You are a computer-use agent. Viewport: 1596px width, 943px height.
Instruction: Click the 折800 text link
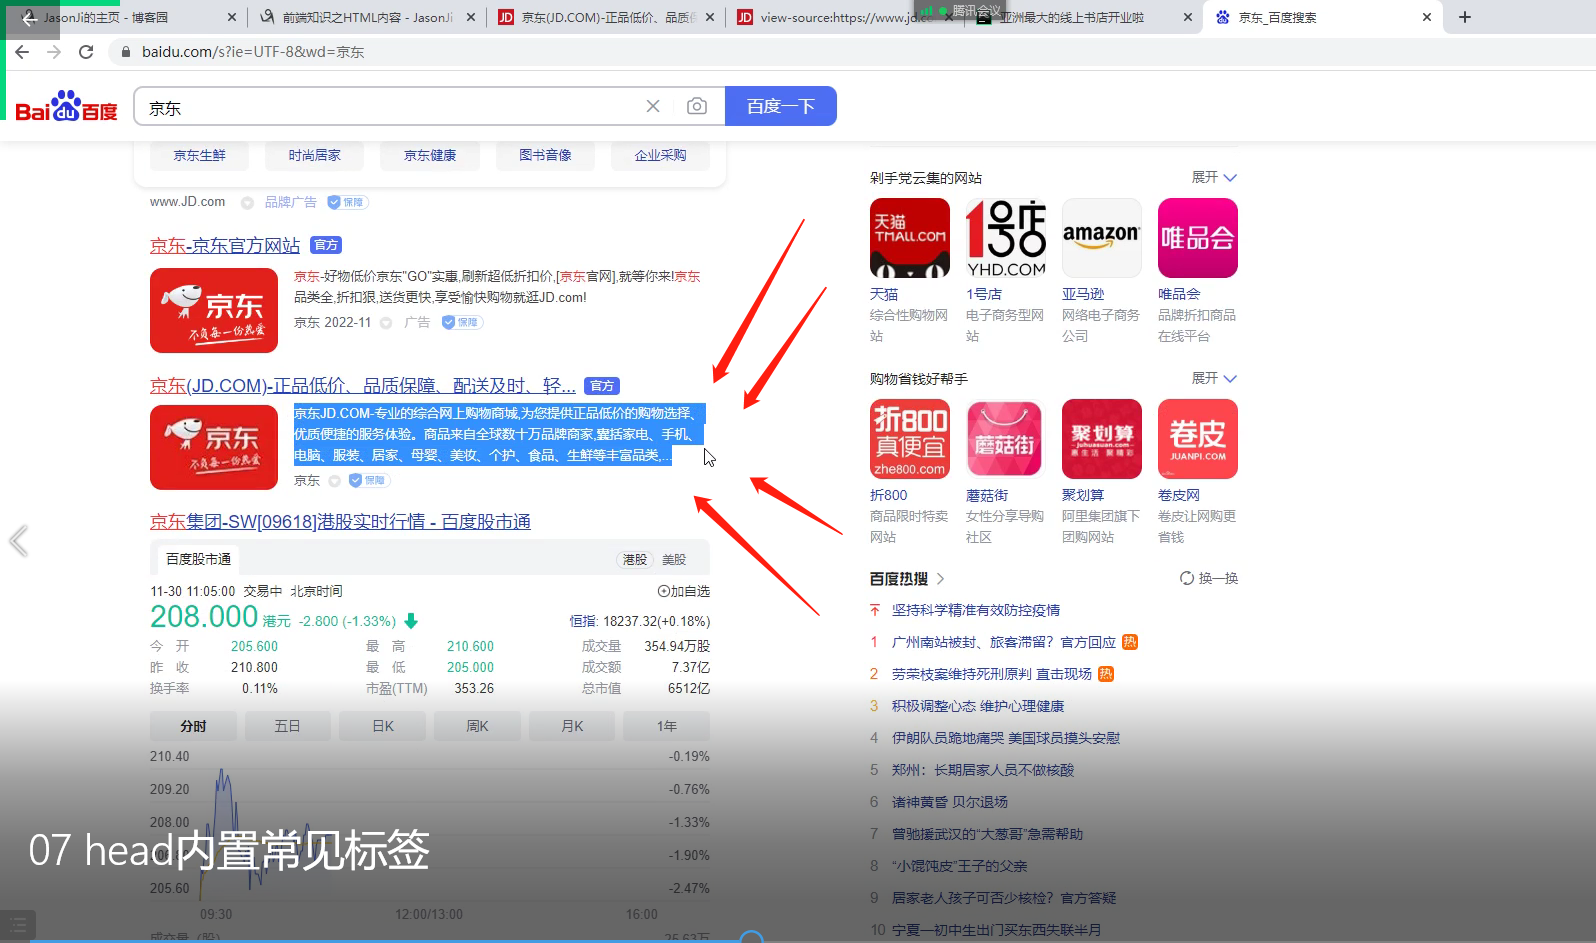tap(889, 495)
